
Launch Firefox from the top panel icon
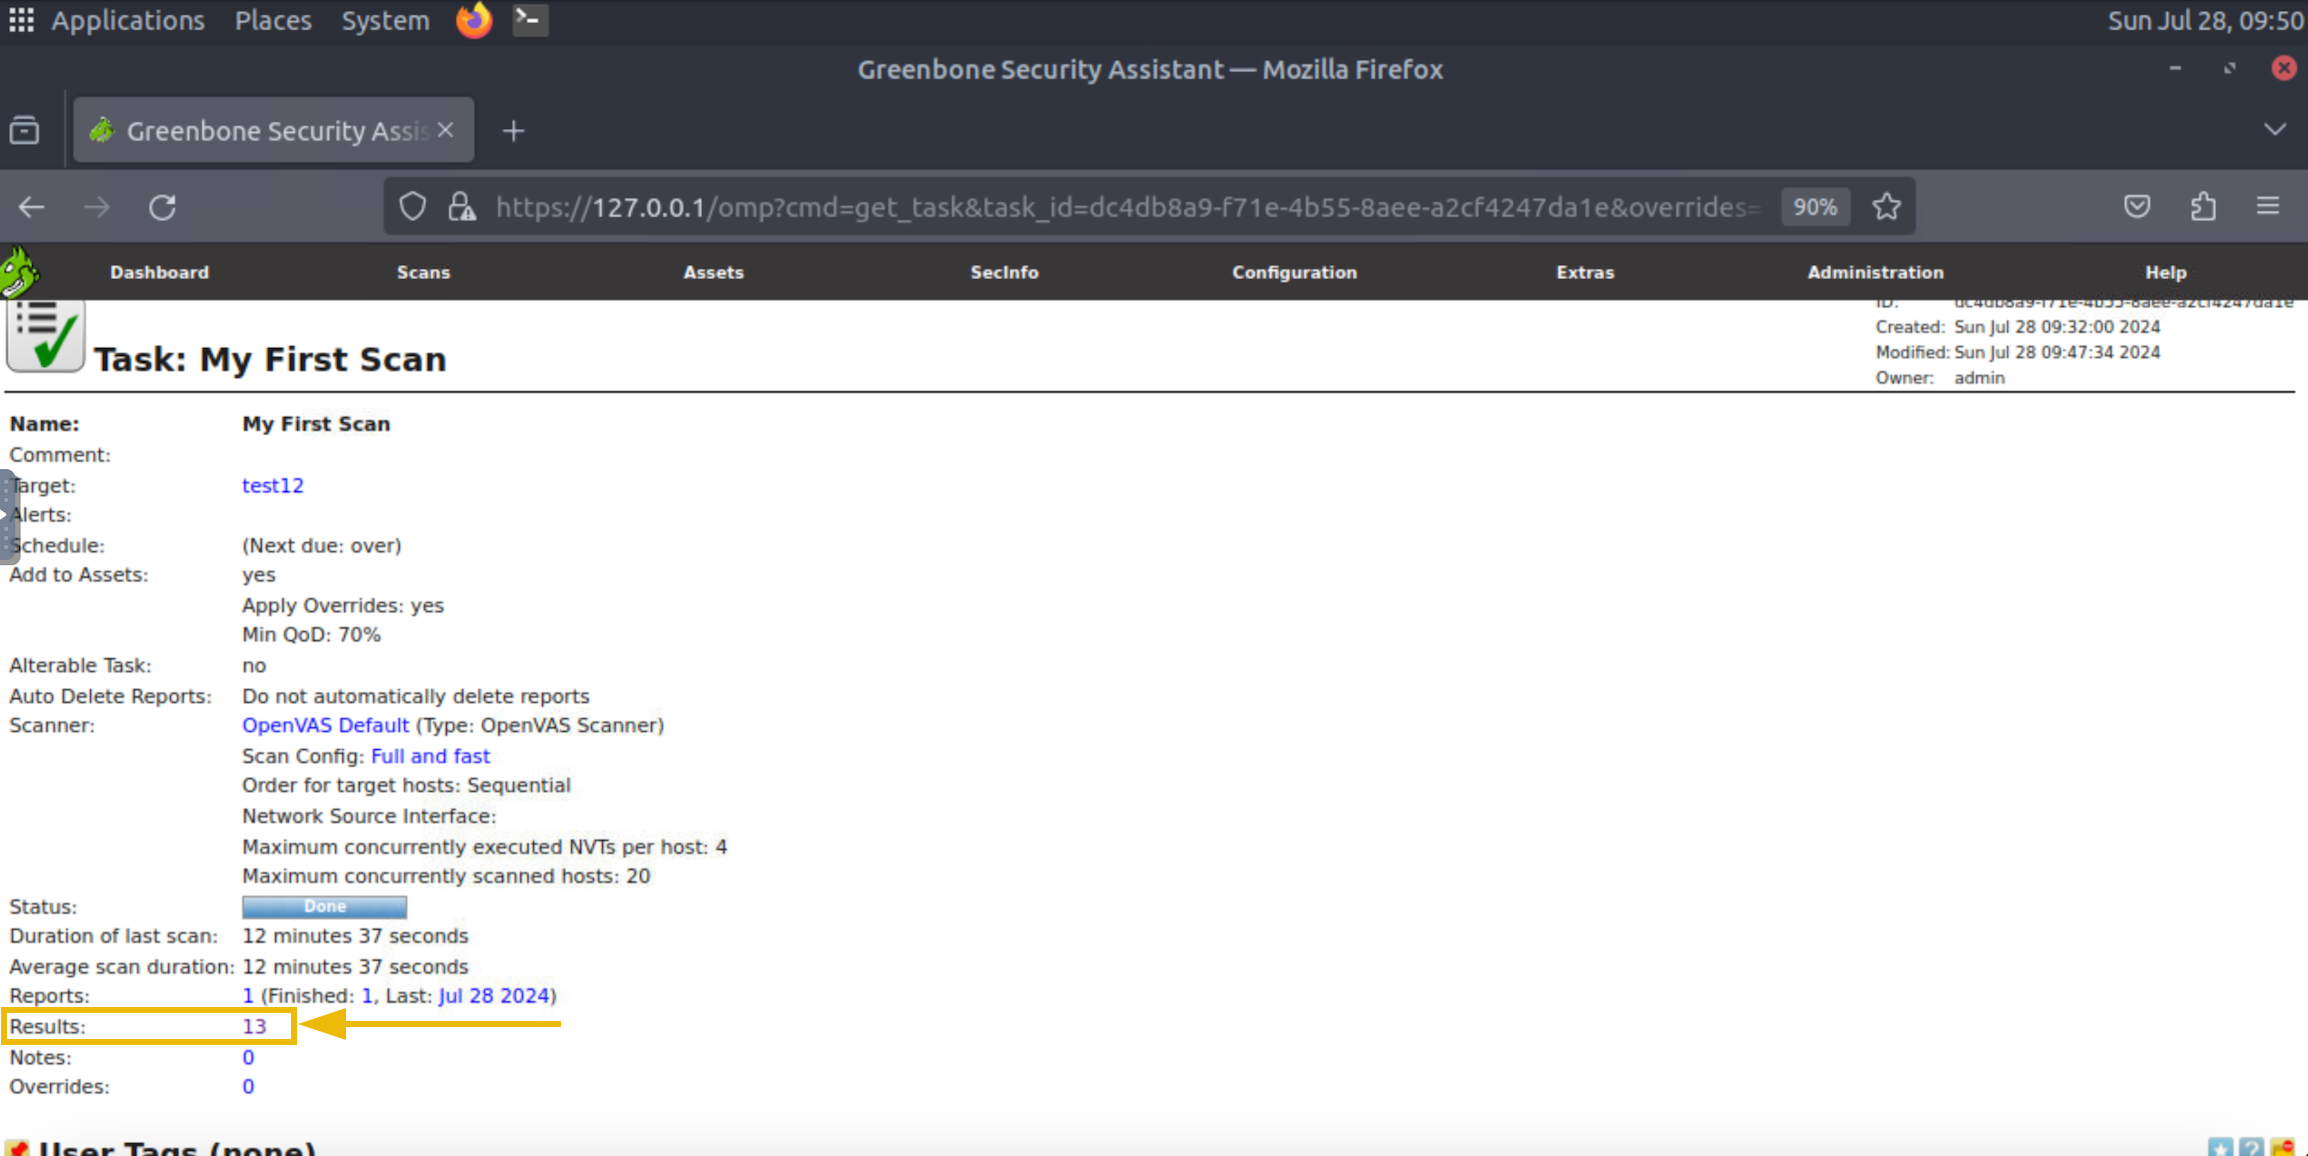click(x=473, y=20)
